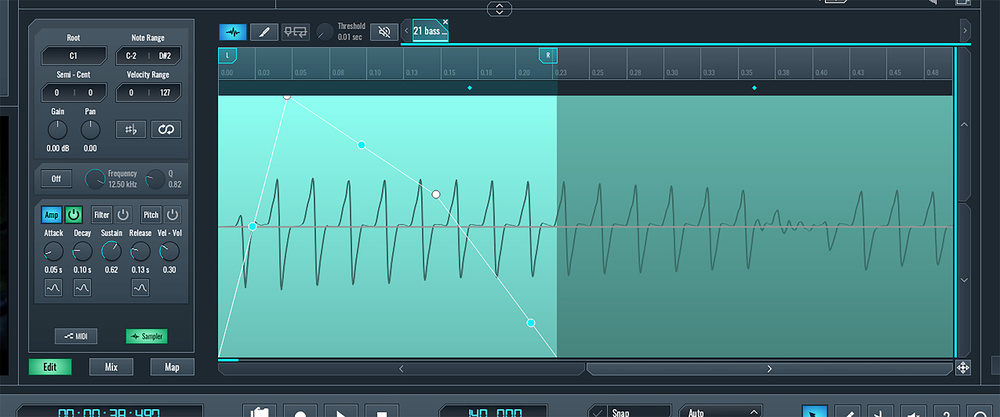The width and height of the screenshot is (1000, 417).
Task: Select the pencil draw tool
Action: (x=264, y=32)
